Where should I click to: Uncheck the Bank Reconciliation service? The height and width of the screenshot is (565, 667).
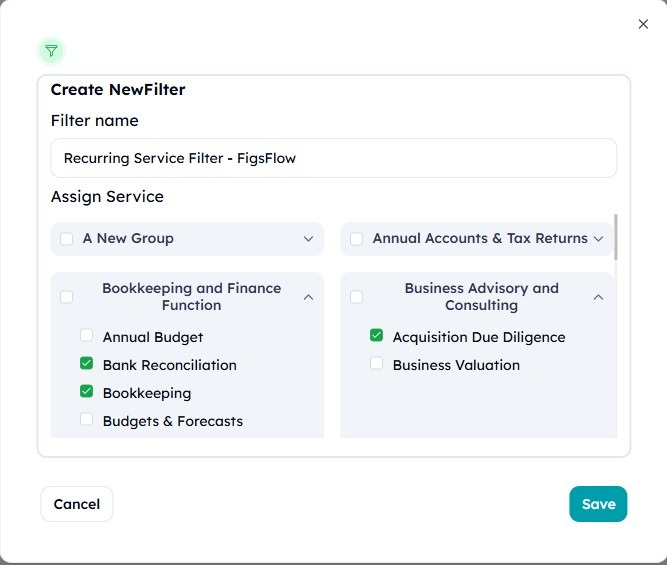(86, 363)
